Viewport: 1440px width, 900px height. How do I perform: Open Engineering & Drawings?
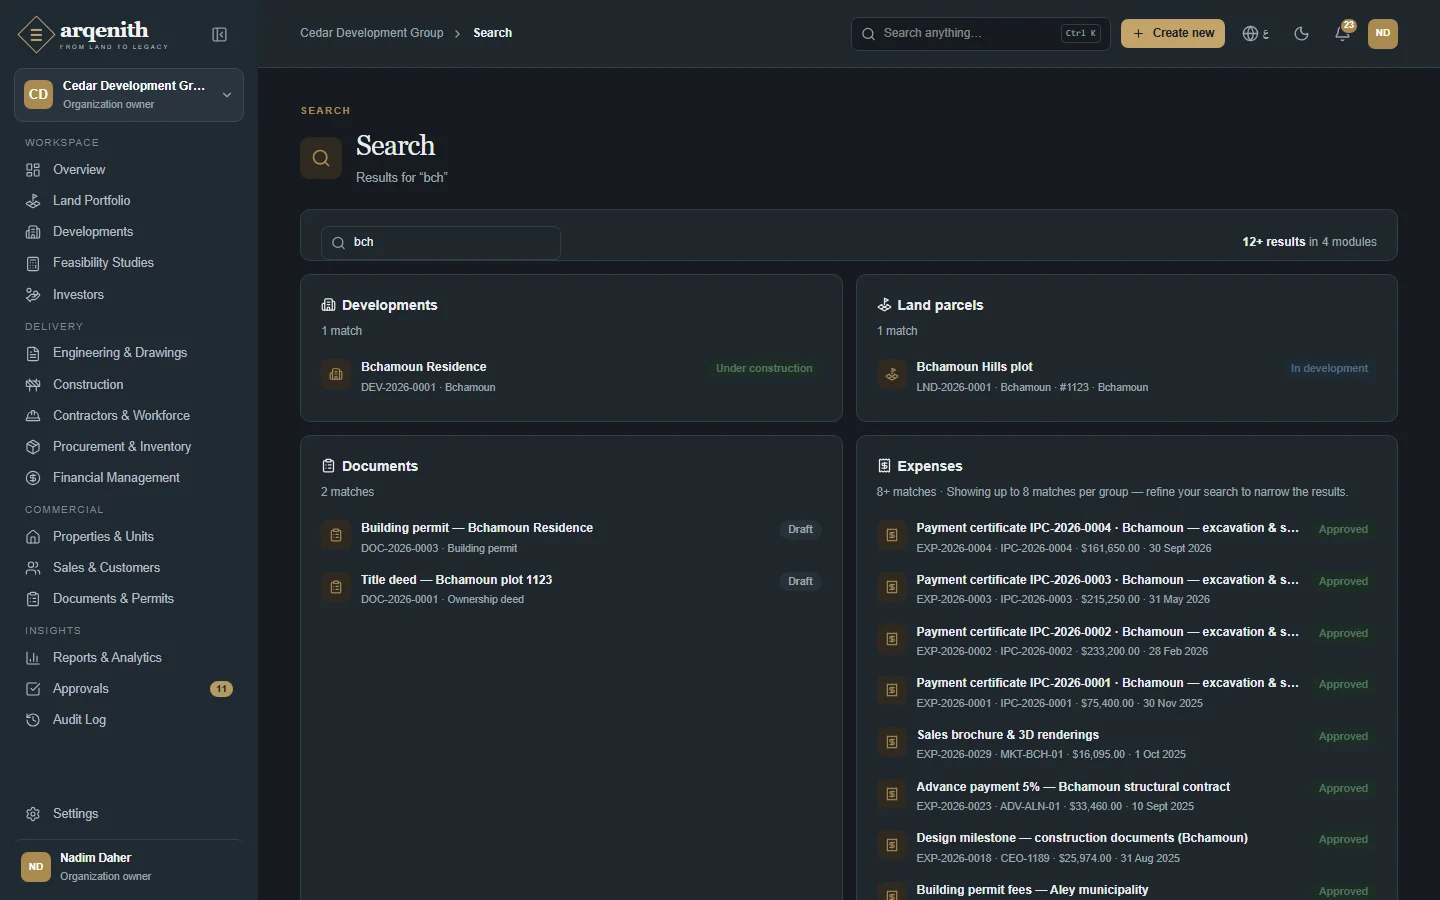129,353
